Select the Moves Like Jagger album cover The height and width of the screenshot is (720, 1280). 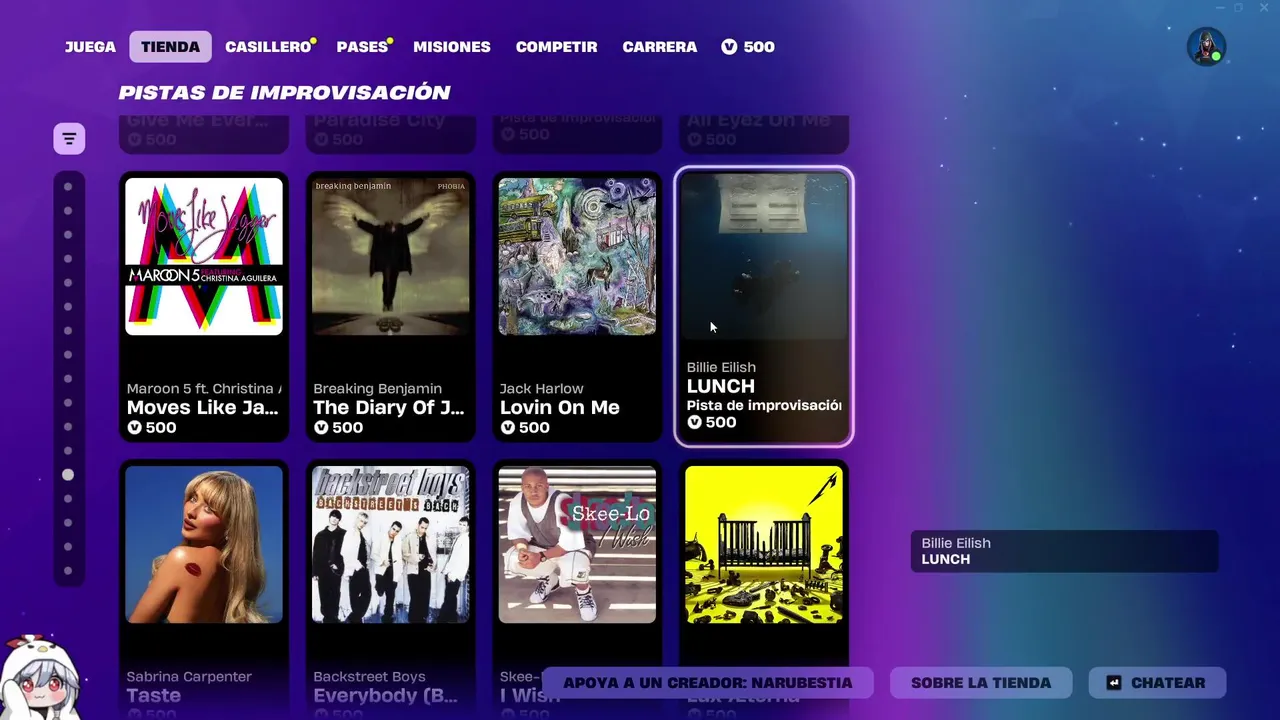(x=204, y=257)
